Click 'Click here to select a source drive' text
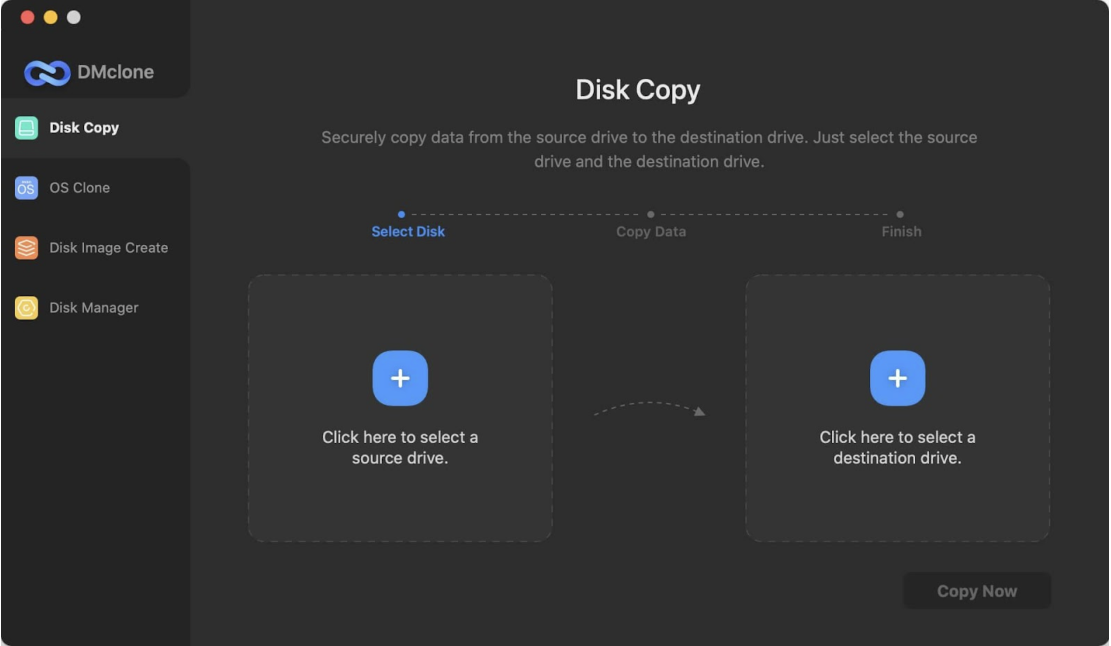The image size is (1111, 646). 400,448
